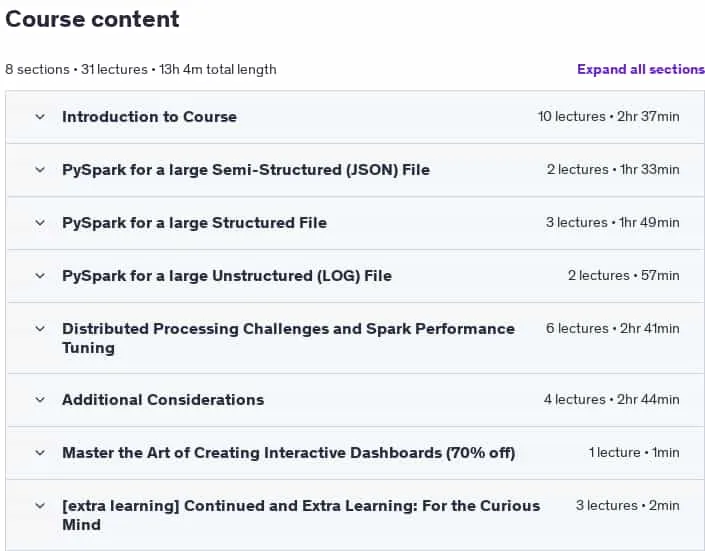The image size is (705, 551).
Task: Select PySpark for a large Semi-Structured (JSON) File
Action: coord(246,170)
